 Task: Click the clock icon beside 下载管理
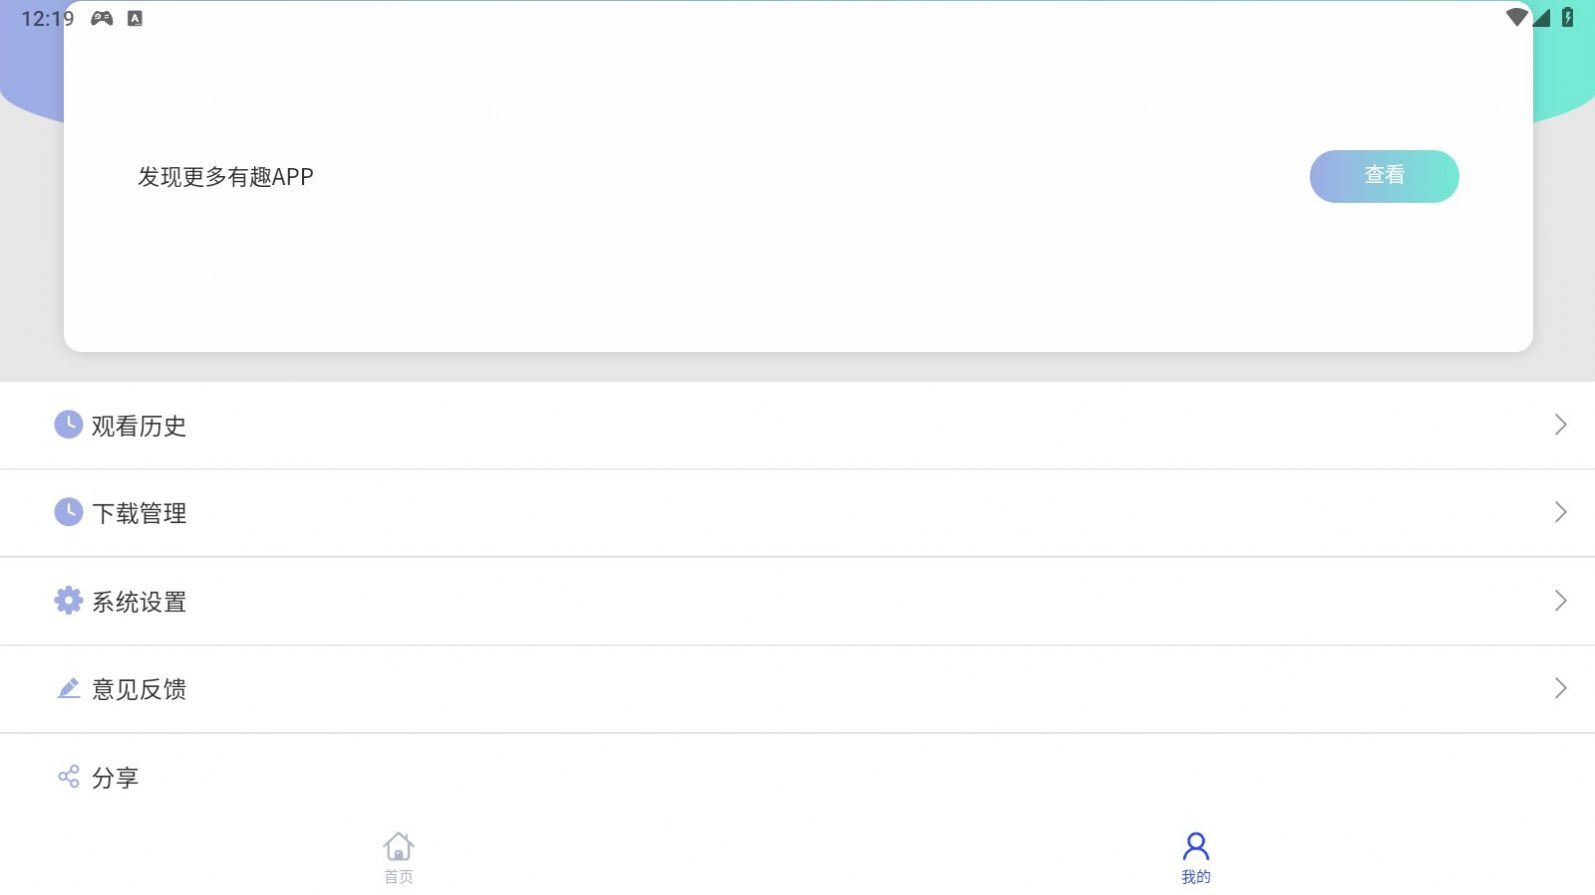(x=68, y=512)
